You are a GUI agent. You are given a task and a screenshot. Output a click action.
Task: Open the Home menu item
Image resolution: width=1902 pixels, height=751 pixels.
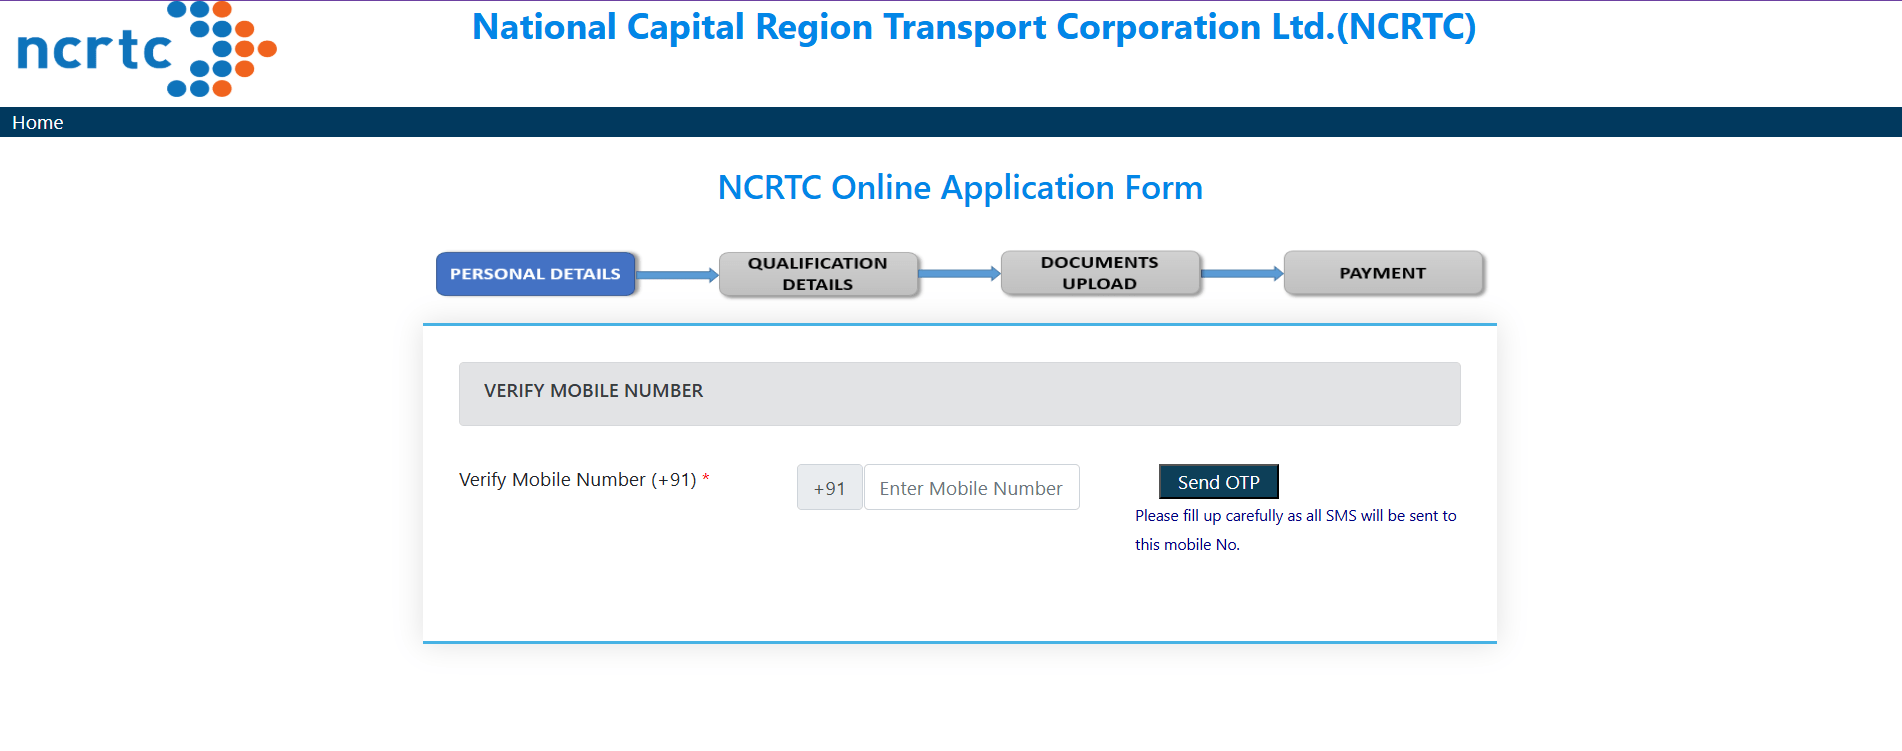click(x=38, y=122)
